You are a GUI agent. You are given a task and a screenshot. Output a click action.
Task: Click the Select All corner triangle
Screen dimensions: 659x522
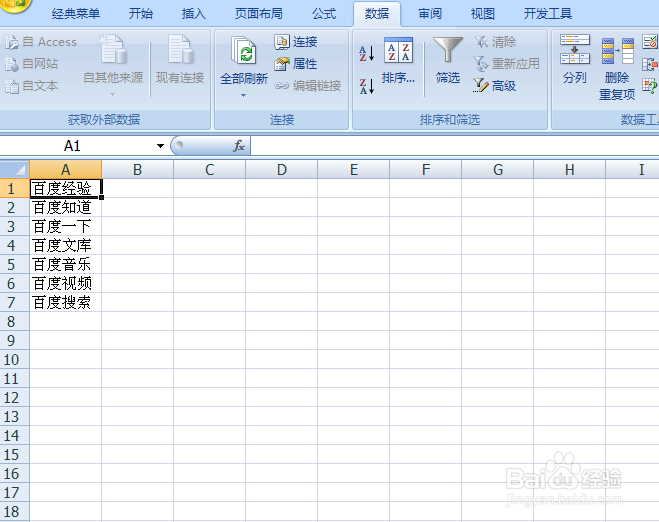pyautogui.click(x=15, y=170)
